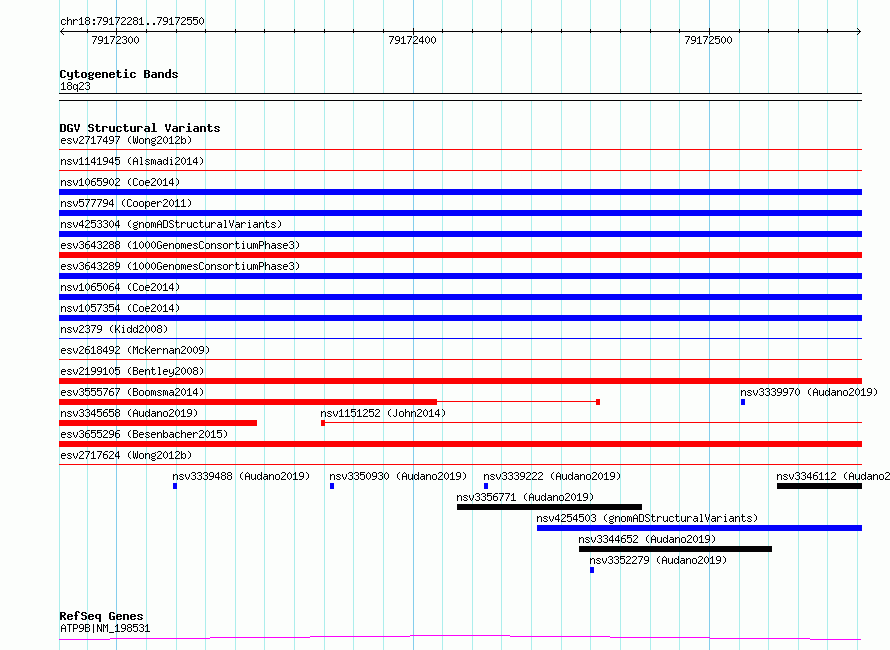Select the nsv3346112 black bar
Viewport: 890px width, 650px height.
point(820,486)
